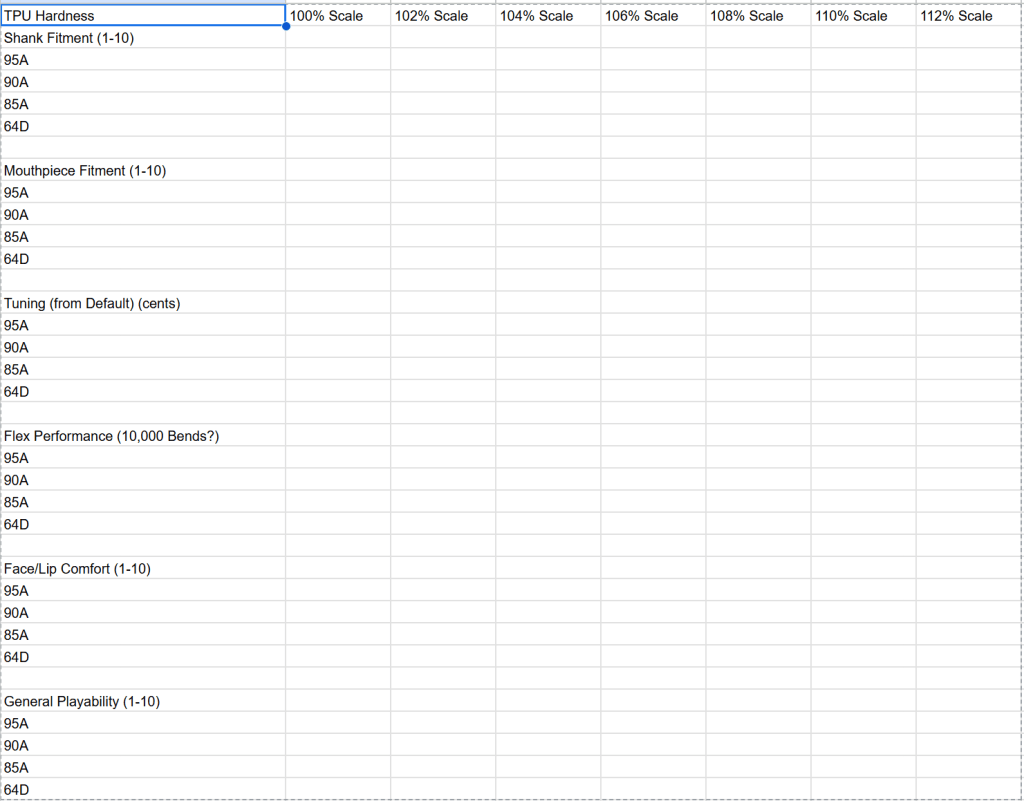This screenshot has width=1024, height=801.
Task: Click the blue fill handle on the selected cell
Action: [x=286, y=26]
